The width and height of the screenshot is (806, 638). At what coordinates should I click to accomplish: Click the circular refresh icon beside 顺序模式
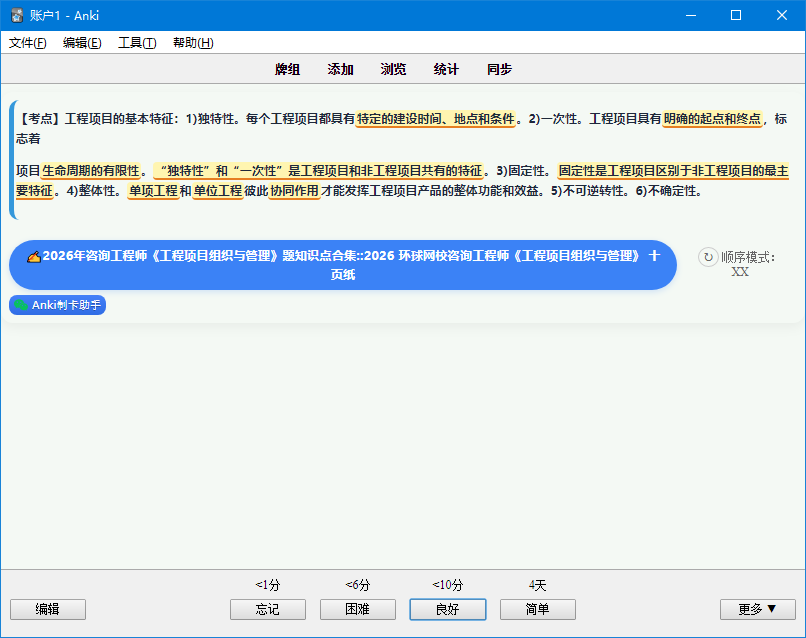click(x=708, y=257)
